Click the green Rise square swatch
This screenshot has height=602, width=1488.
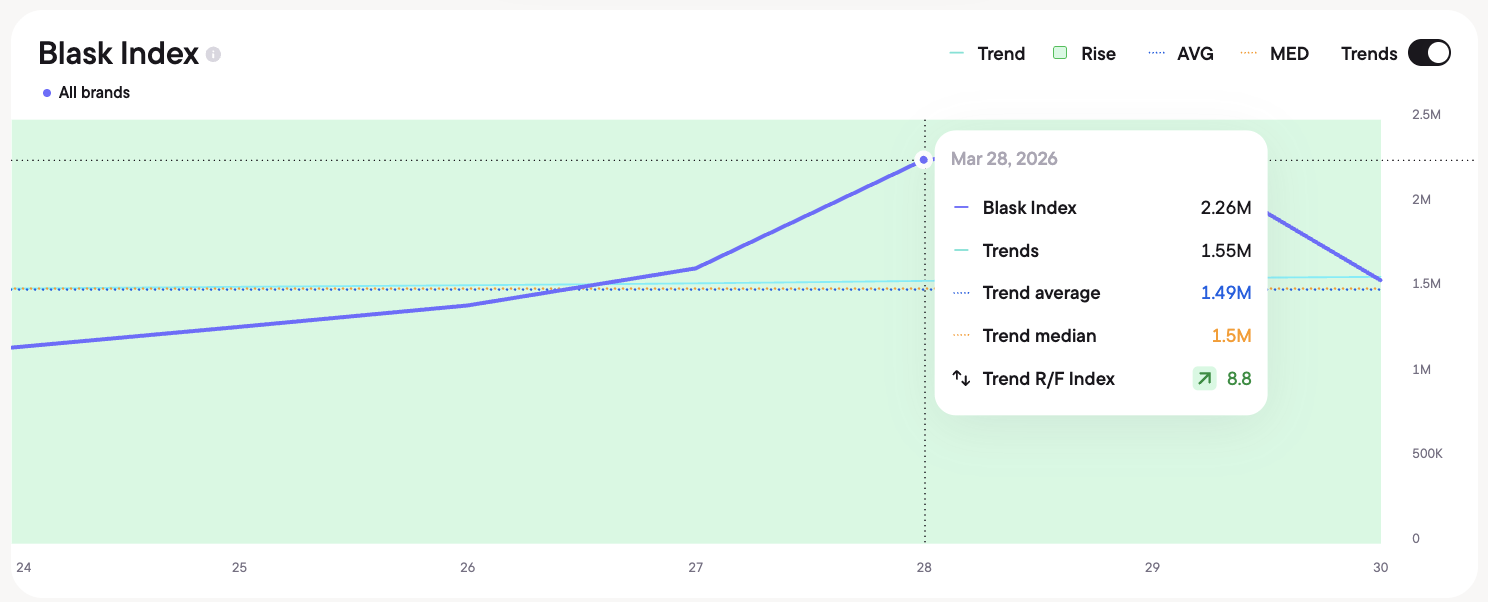pyautogui.click(x=1061, y=53)
